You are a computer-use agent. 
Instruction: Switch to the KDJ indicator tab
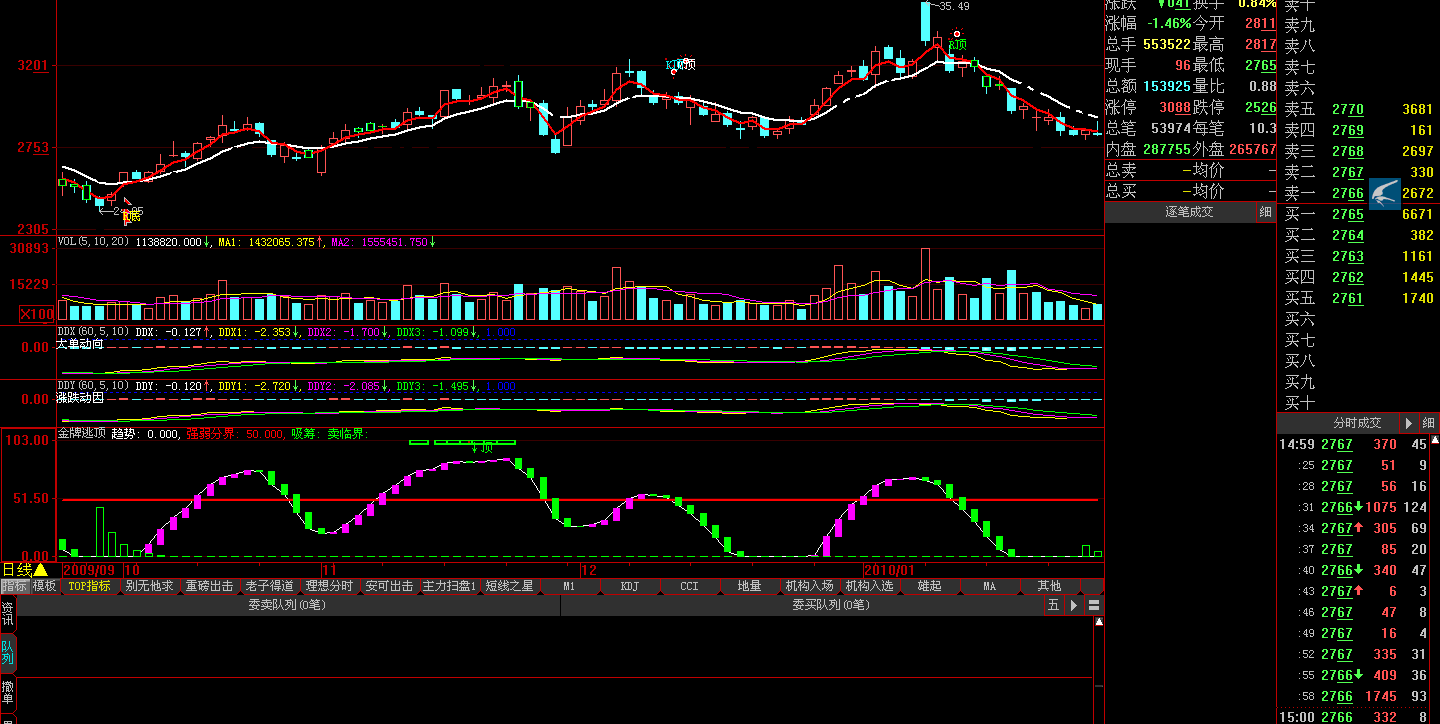[x=630, y=586]
